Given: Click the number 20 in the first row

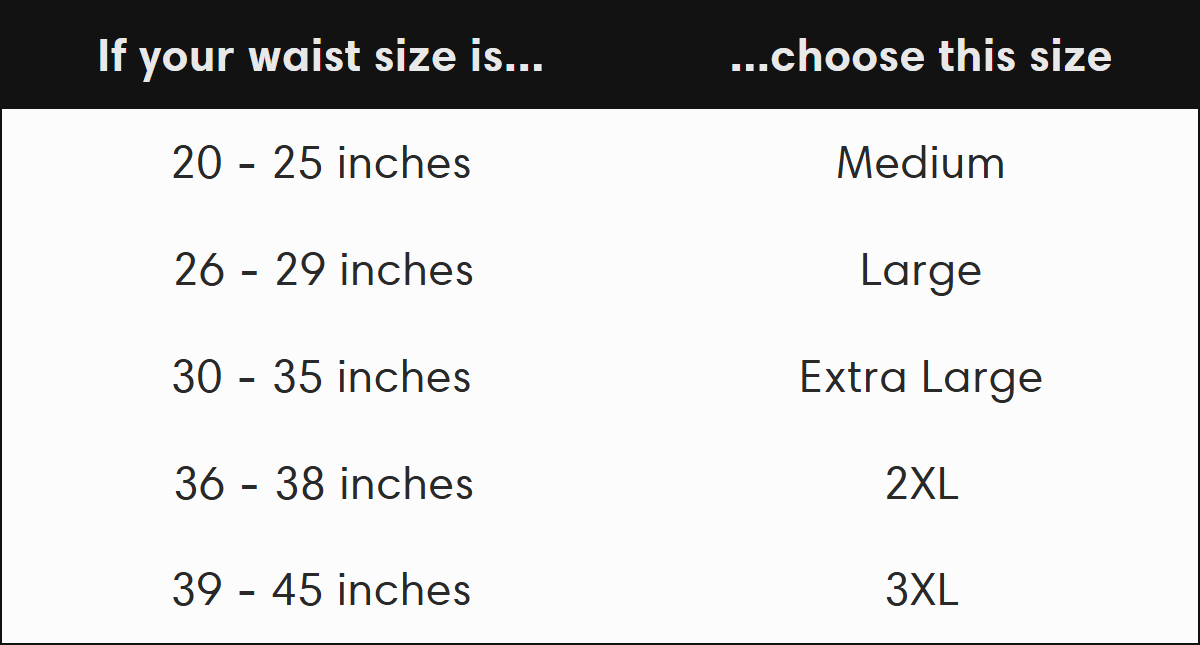Looking at the screenshot, I should [x=197, y=163].
